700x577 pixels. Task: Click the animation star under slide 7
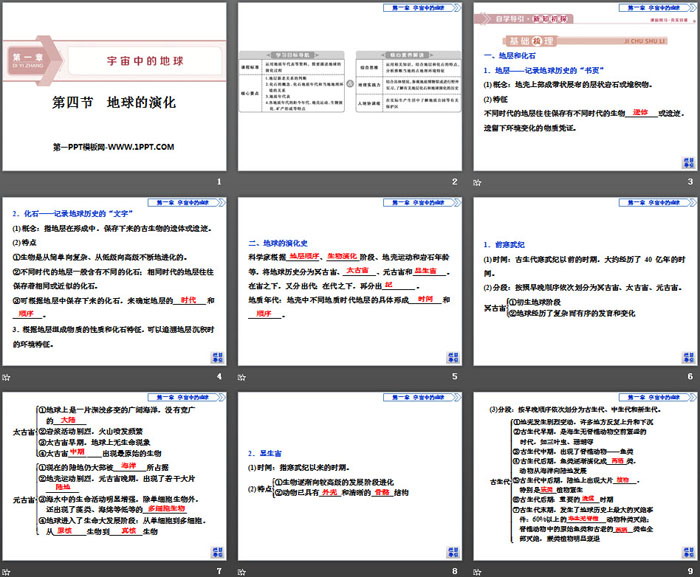click(6, 571)
